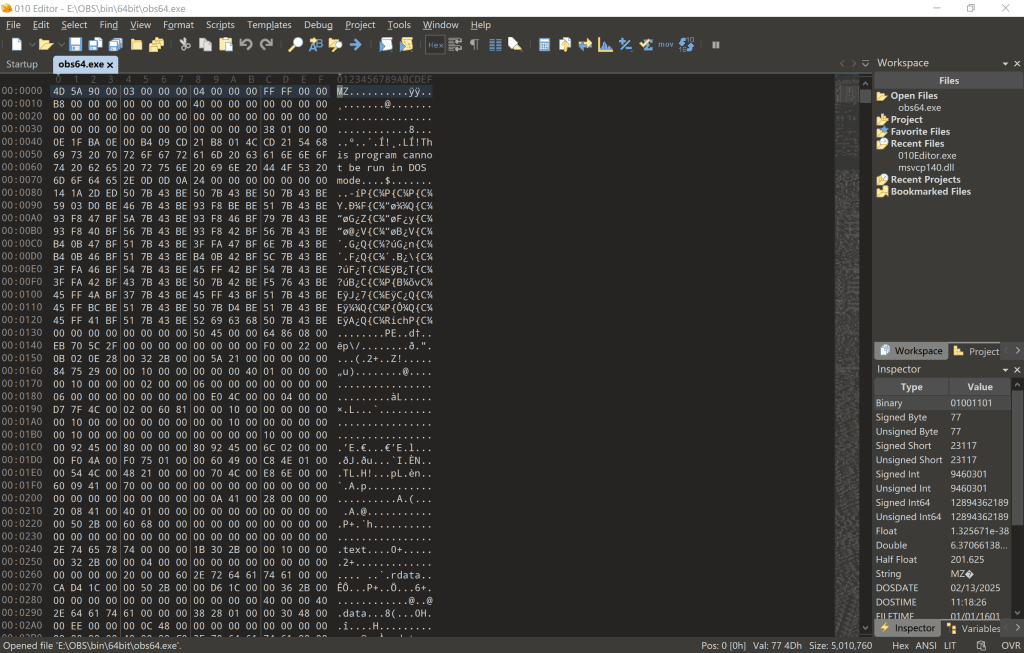Toggle whitespace display with the pilcrow icon
1024x653 pixels.
pyautogui.click(x=475, y=44)
